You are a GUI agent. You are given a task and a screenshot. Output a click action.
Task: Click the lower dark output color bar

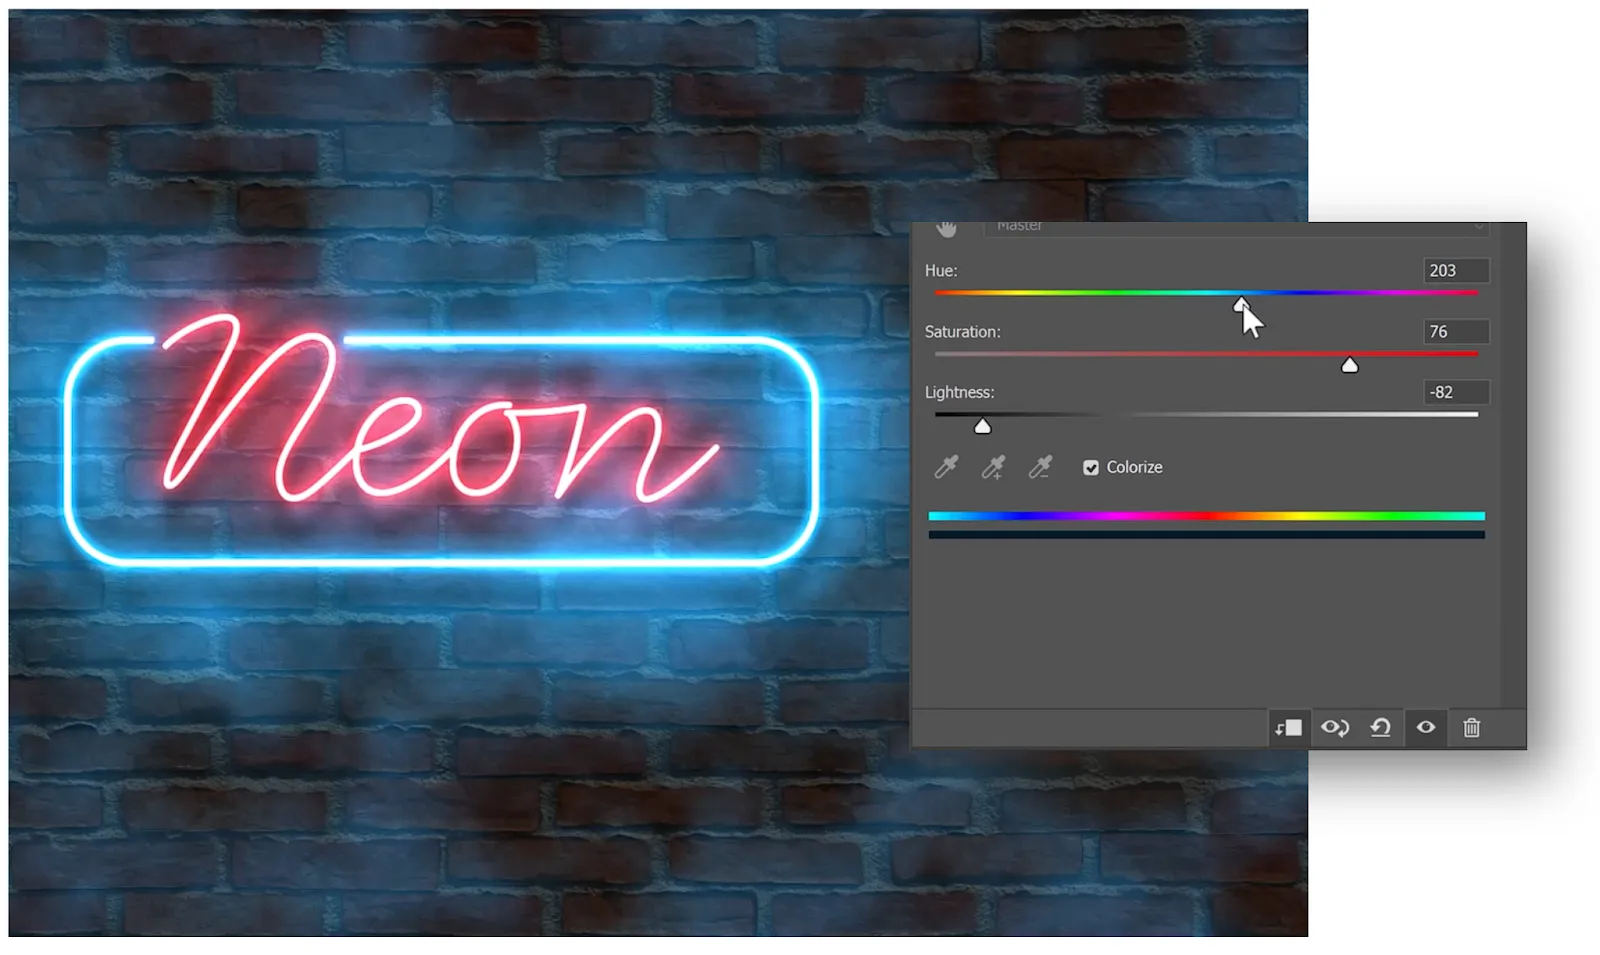[x=1206, y=535]
